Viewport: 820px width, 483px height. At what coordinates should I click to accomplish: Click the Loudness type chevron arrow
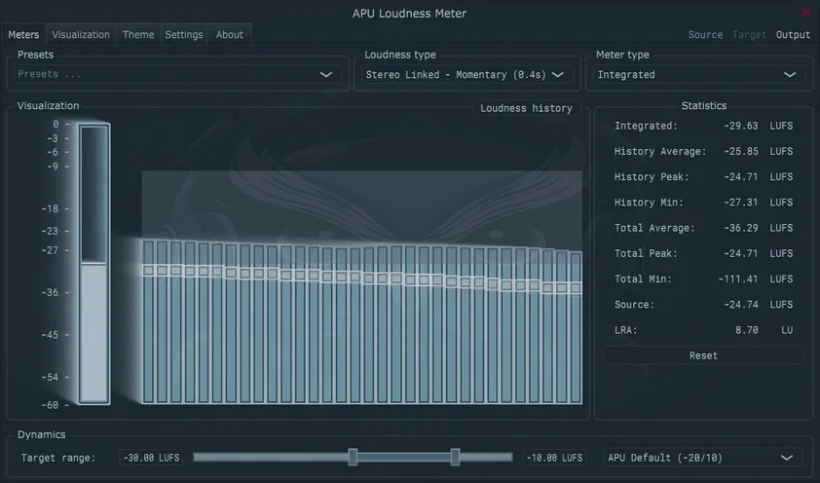pyautogui.click(x=558, y=74)
